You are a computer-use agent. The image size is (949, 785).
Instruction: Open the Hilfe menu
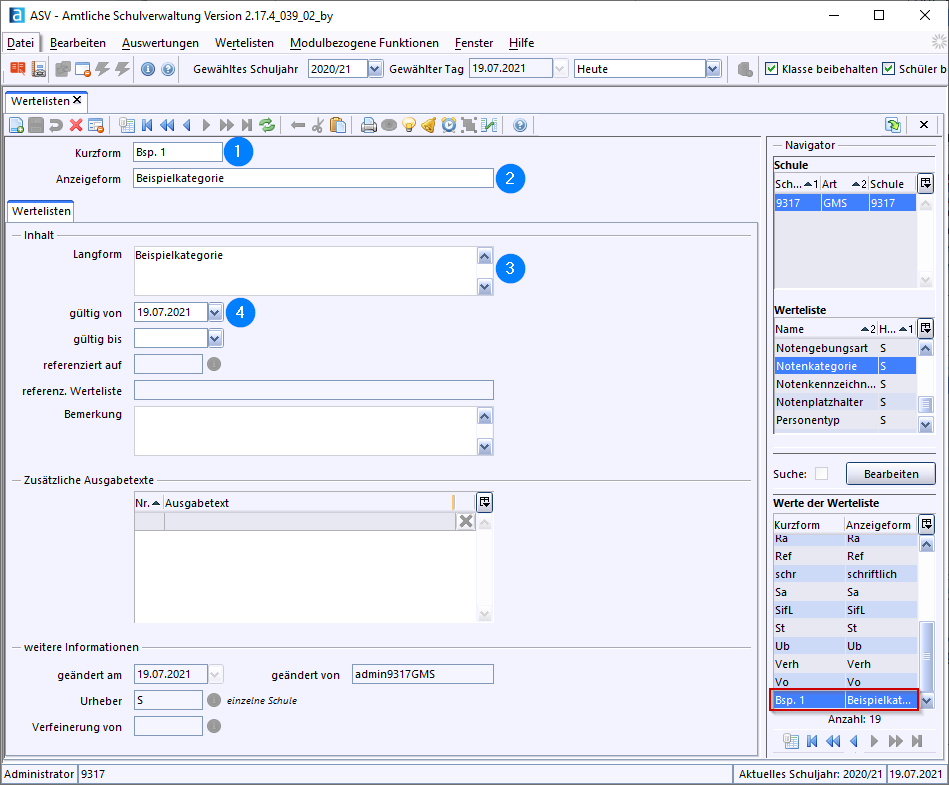point(521,43)
